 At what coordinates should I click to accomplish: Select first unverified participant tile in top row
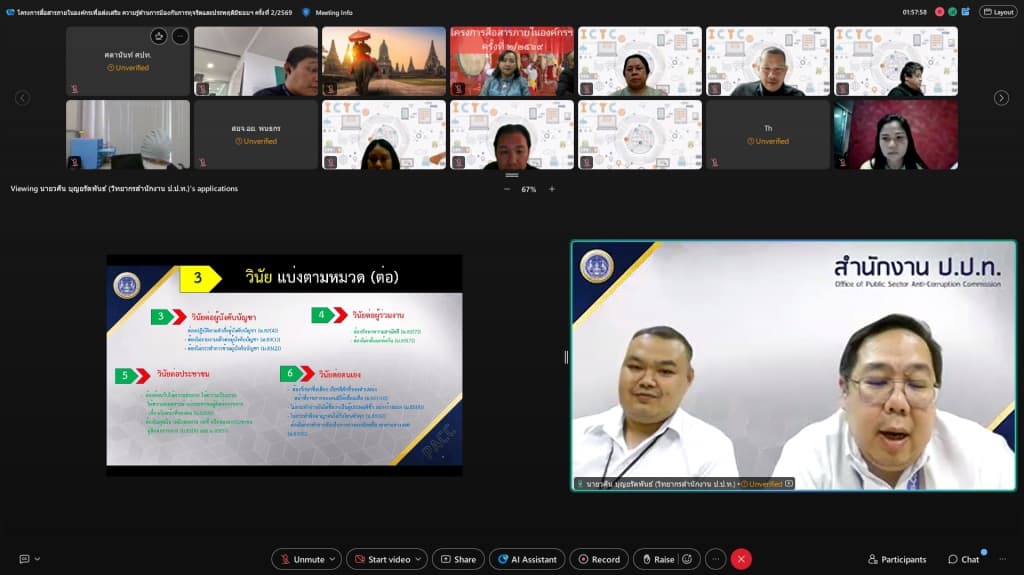tap(128, 61)
